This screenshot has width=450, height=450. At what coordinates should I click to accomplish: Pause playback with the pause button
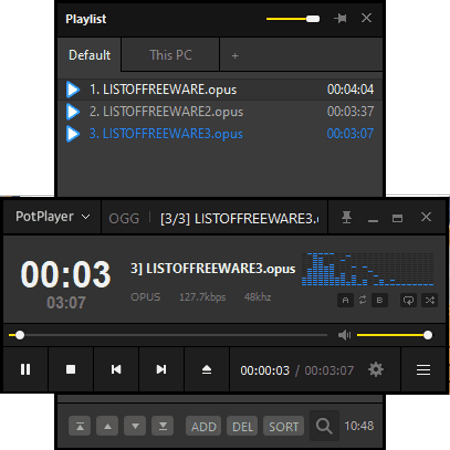pyautogui.click(x=25, y=369)
